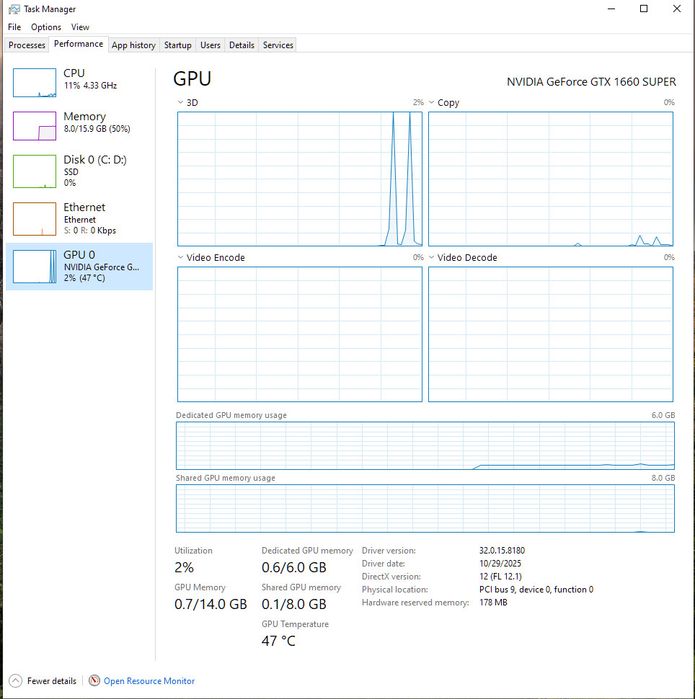Go to the Users tab
The height and width of the screenshot is (699, 695).
pos(210,45)
